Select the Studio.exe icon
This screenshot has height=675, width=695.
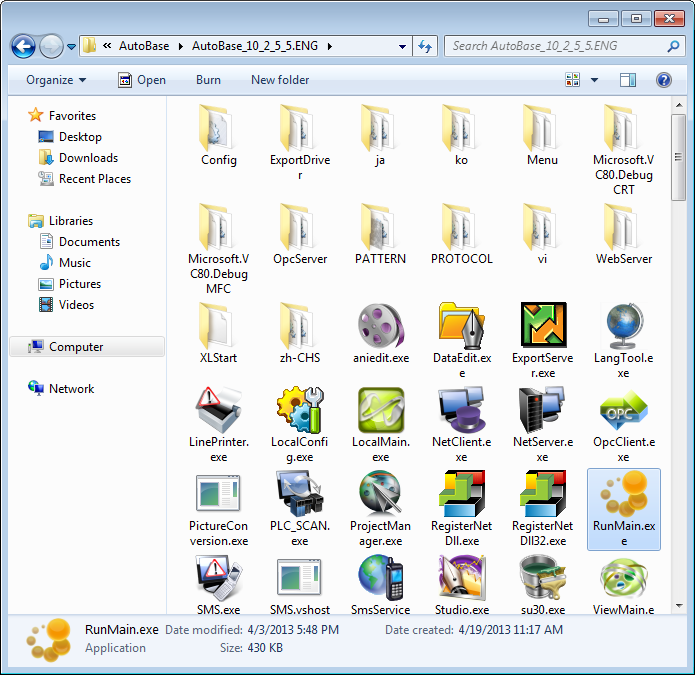click(x=462, y=577)
